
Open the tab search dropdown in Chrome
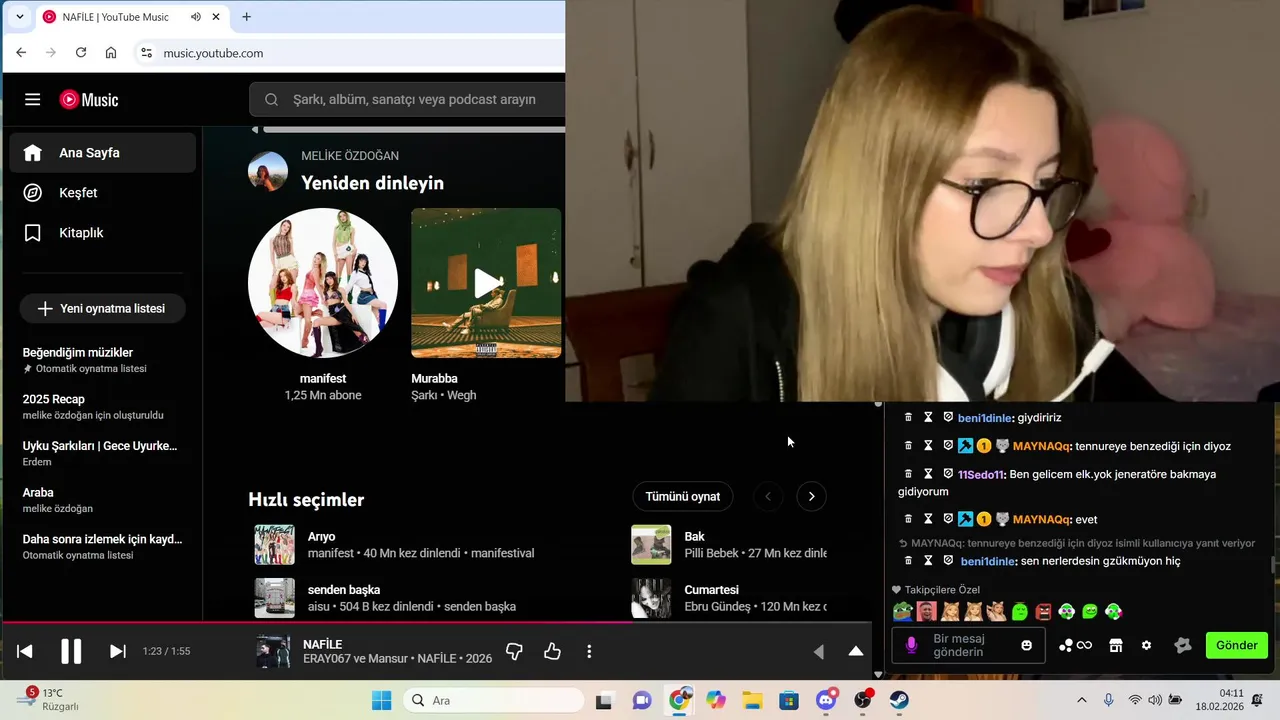[19, 17]
